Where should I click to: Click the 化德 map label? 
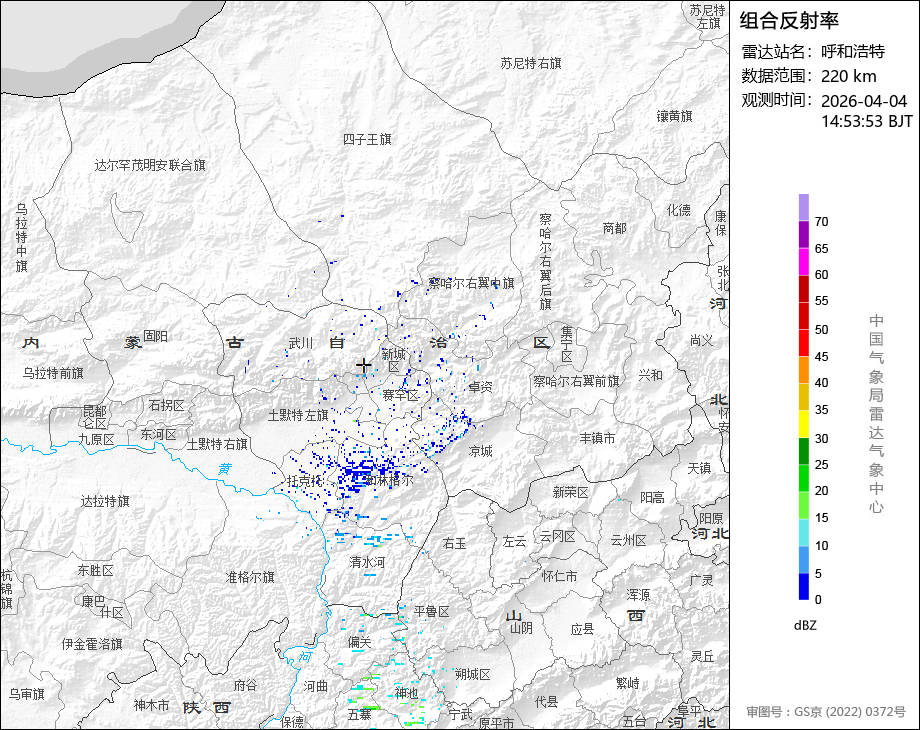(679, 210)
